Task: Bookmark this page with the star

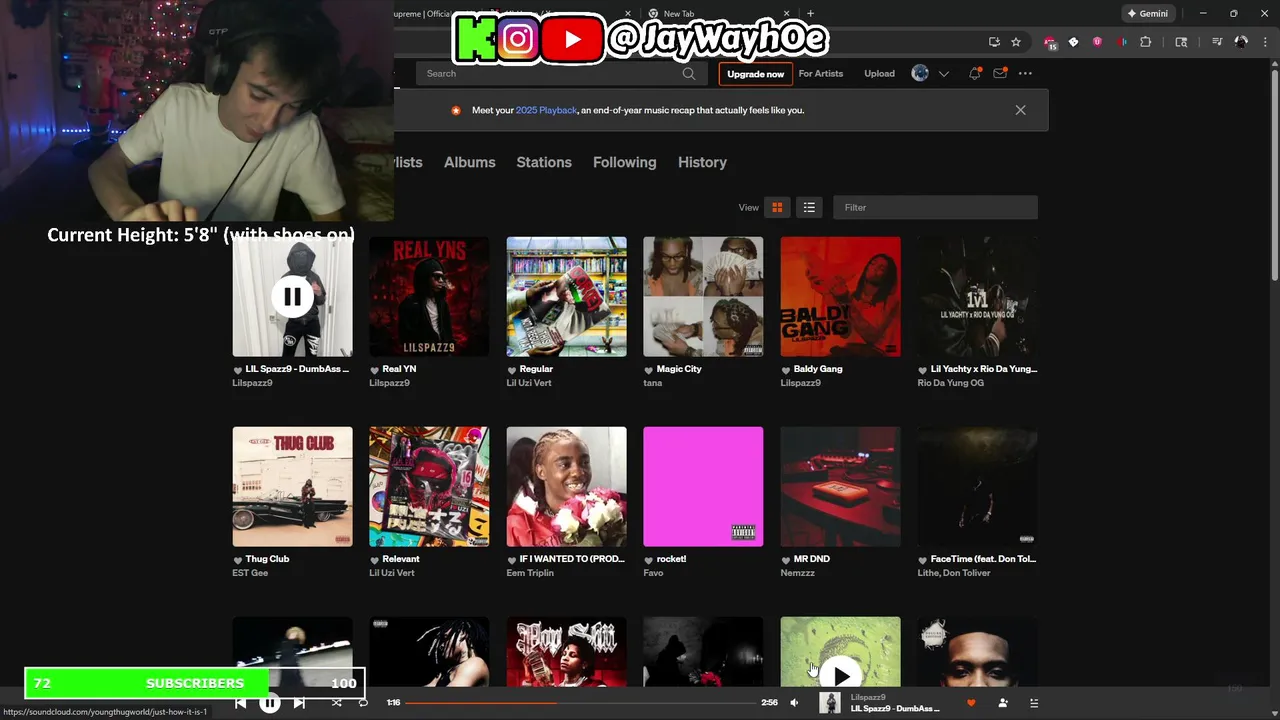Action: (1016, 42)
